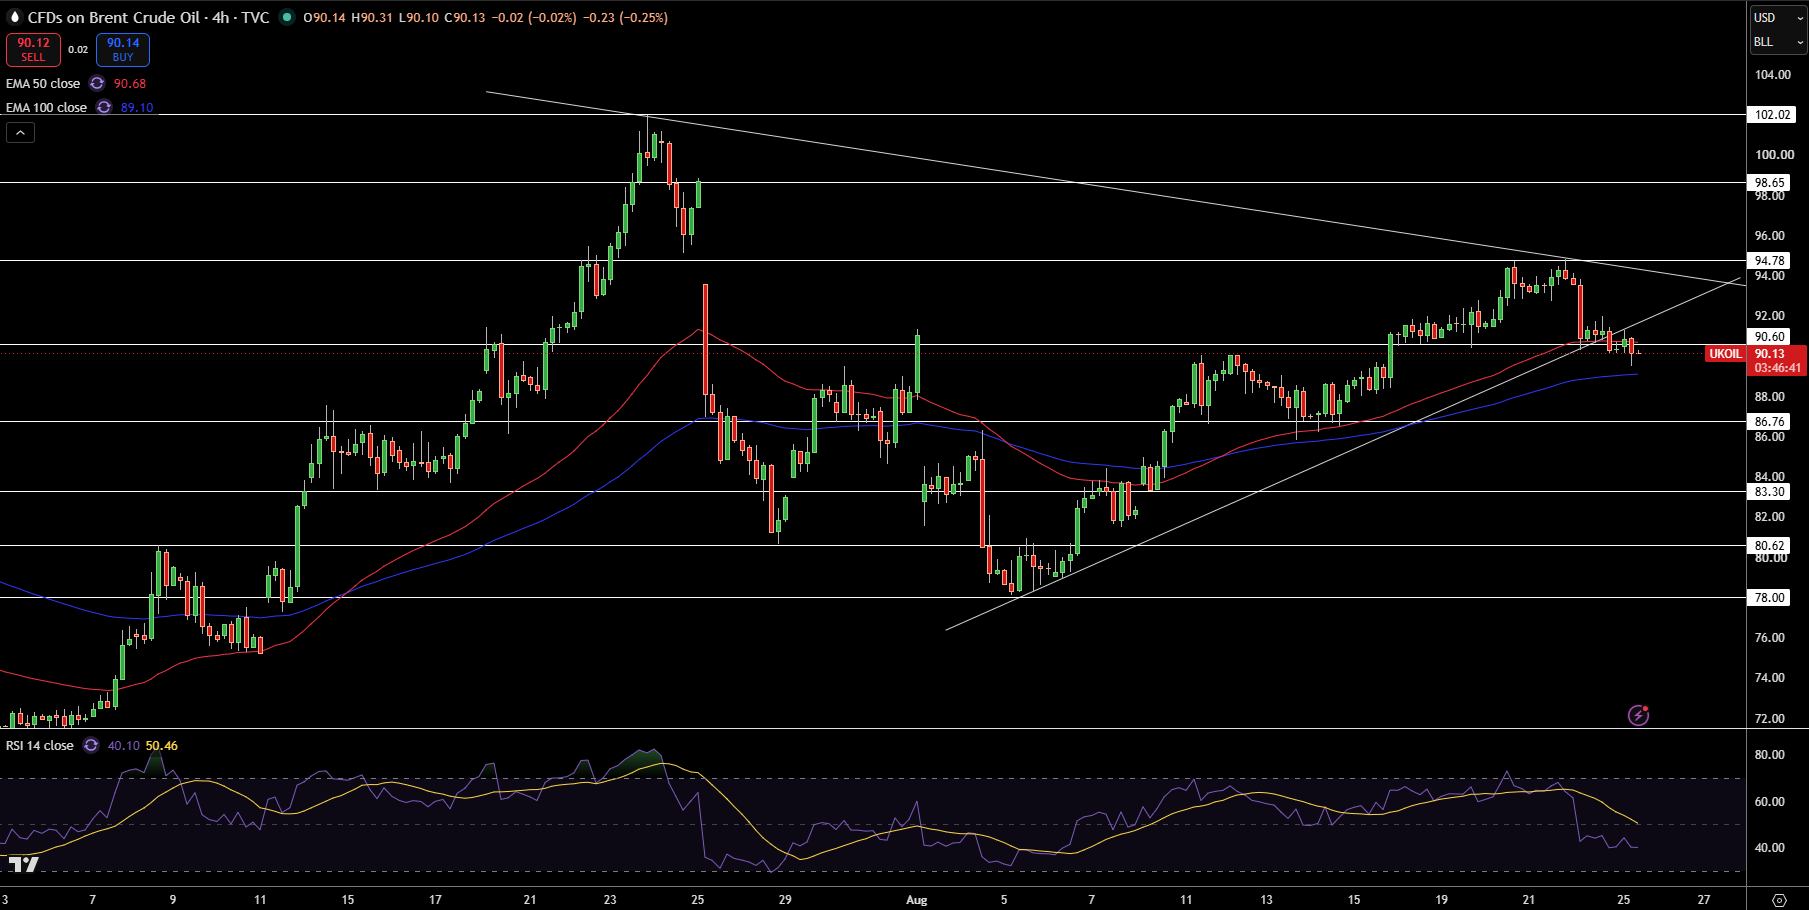Click the date 27 on time axis
Viewport: 1809px width, 910px height.
click(1704, 900)
